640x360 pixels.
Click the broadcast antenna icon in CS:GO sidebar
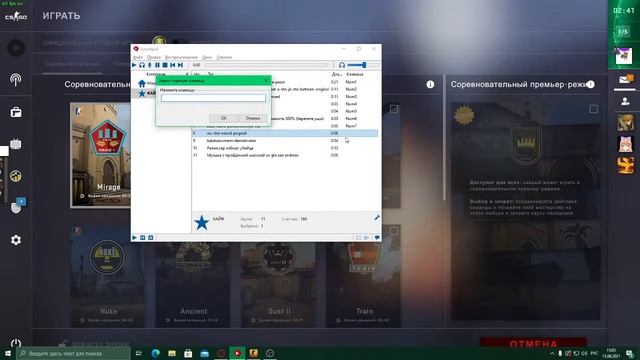pos(16,79)
